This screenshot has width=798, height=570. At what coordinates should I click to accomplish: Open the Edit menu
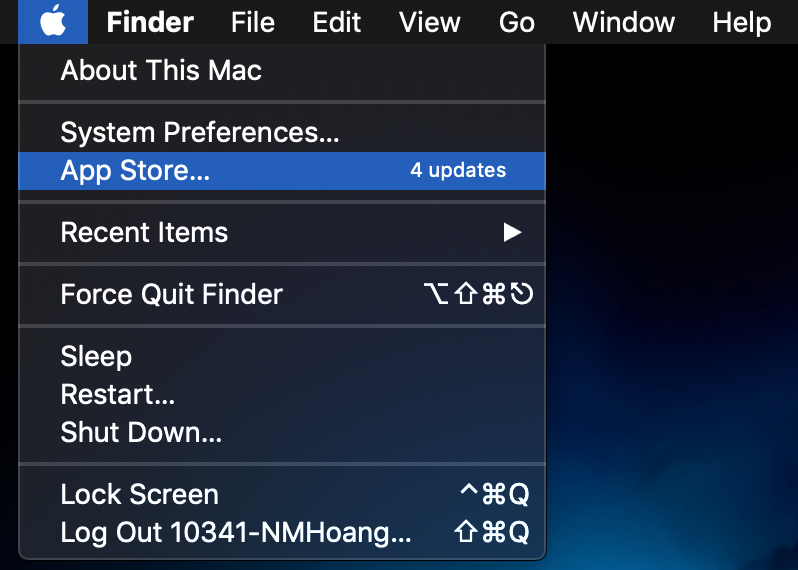click(x=336, y=22)
